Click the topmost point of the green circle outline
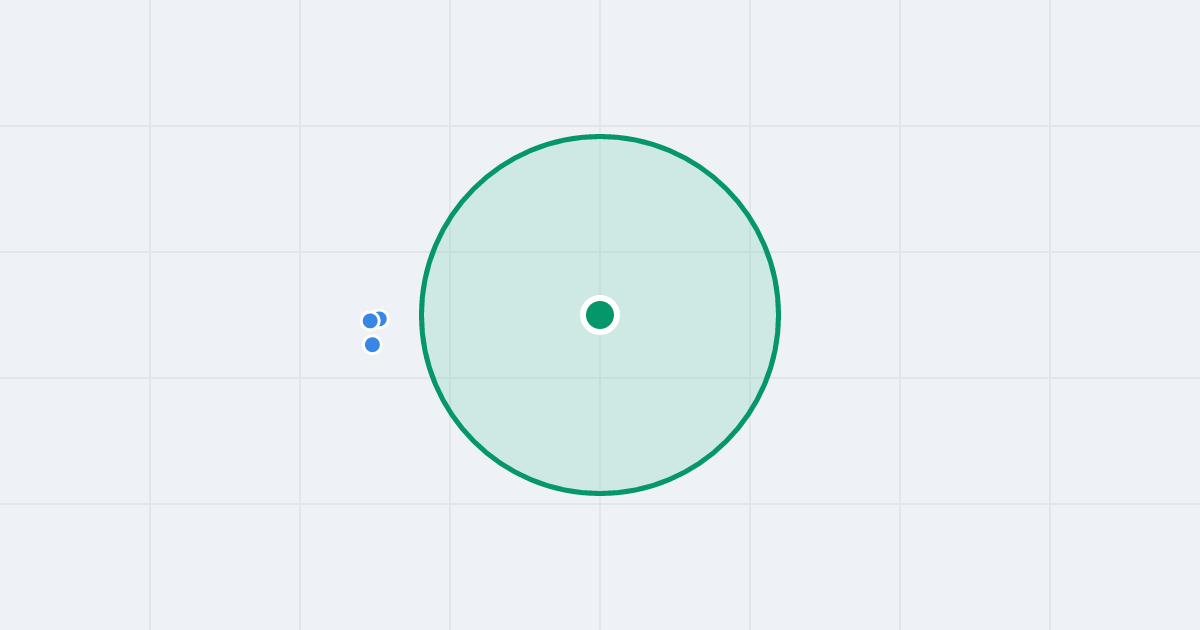The height and width of the screenshot is (630, 1200). point(600,136)
